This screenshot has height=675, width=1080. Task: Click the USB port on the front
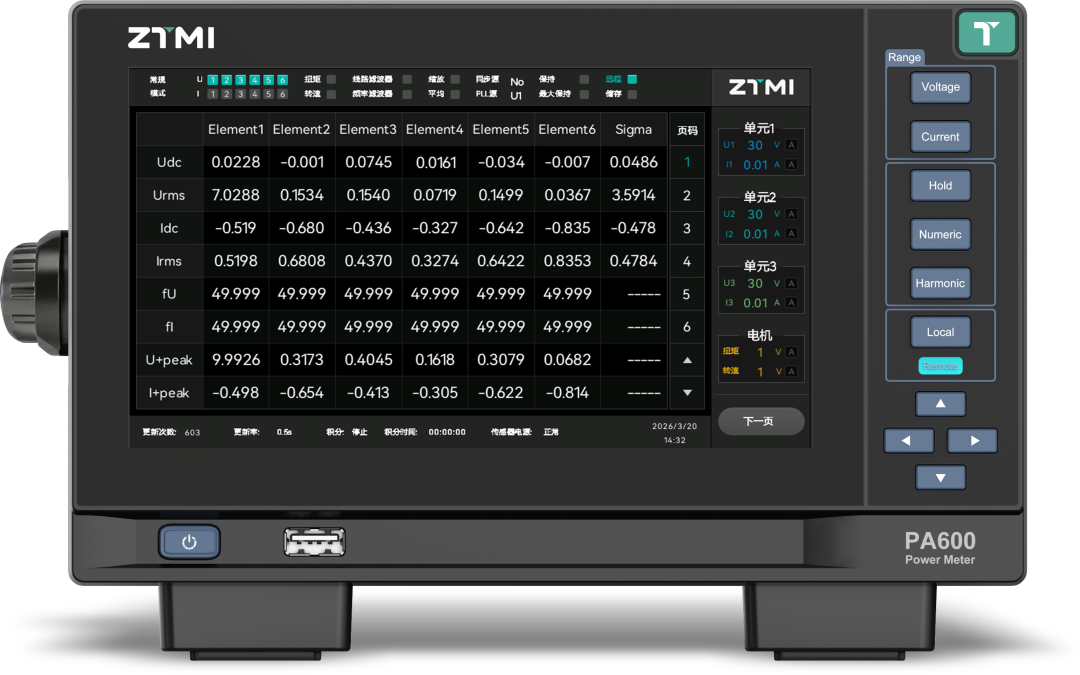[314, 542]
